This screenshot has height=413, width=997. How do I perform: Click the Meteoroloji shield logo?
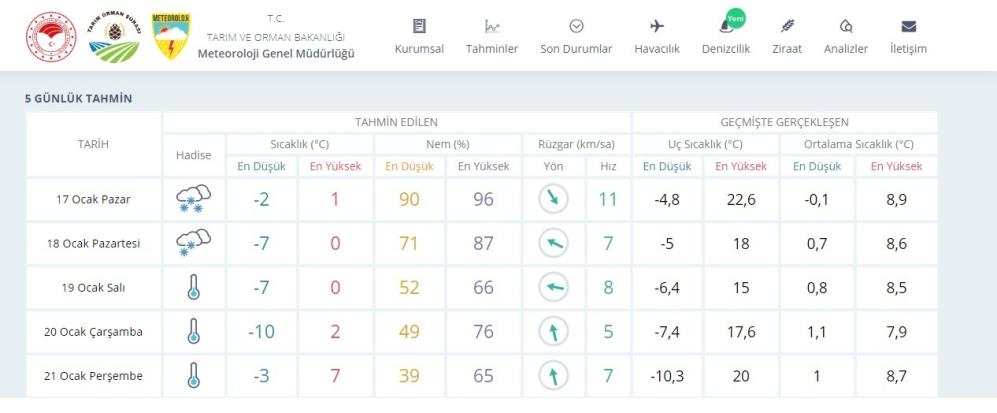(171, 37)
